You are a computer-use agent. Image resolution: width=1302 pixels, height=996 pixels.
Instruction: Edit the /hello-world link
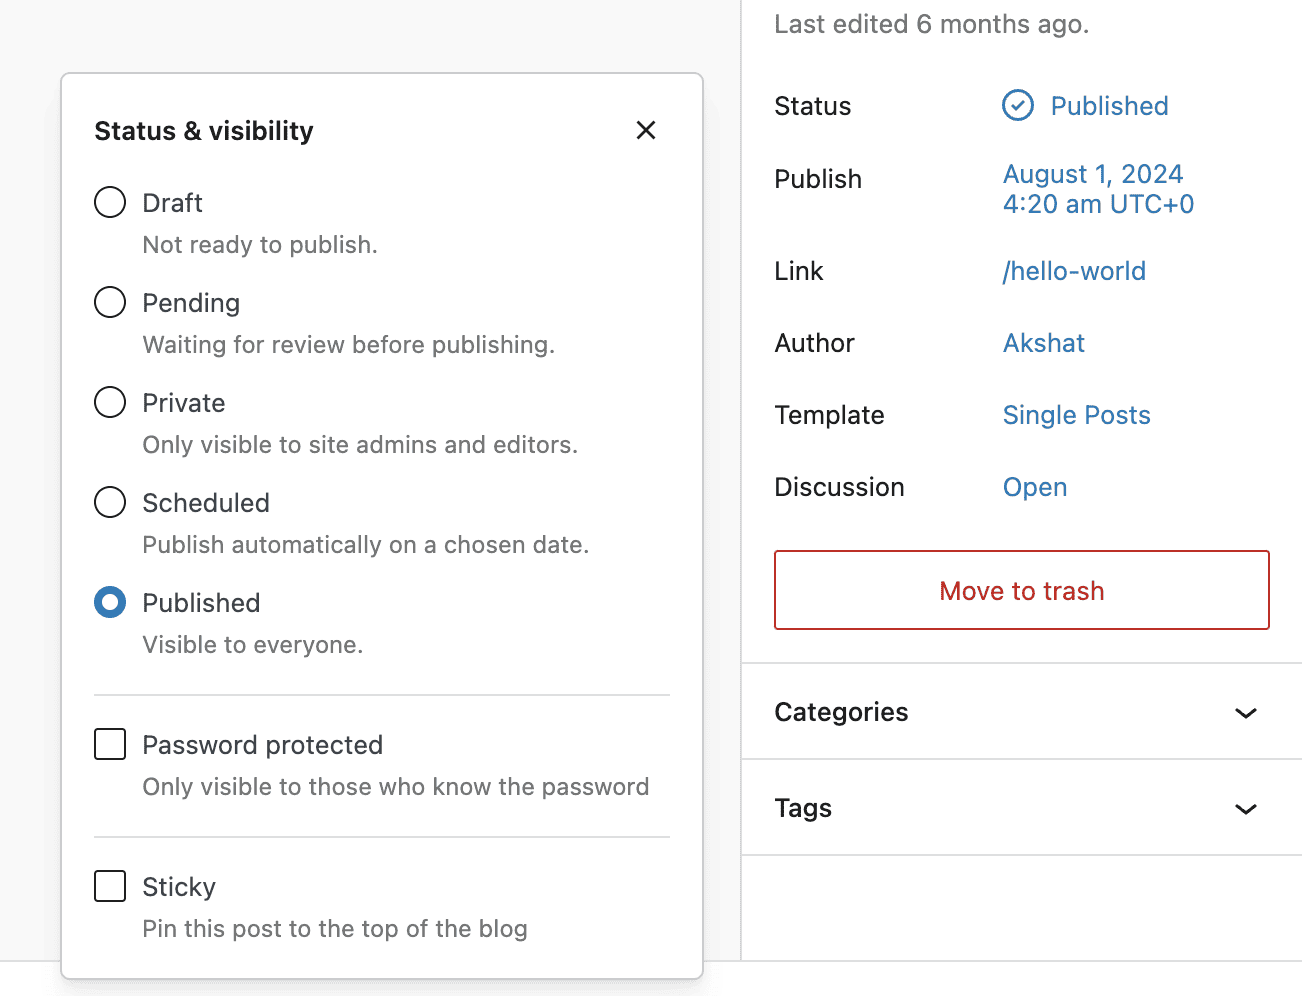point(1074,271)
